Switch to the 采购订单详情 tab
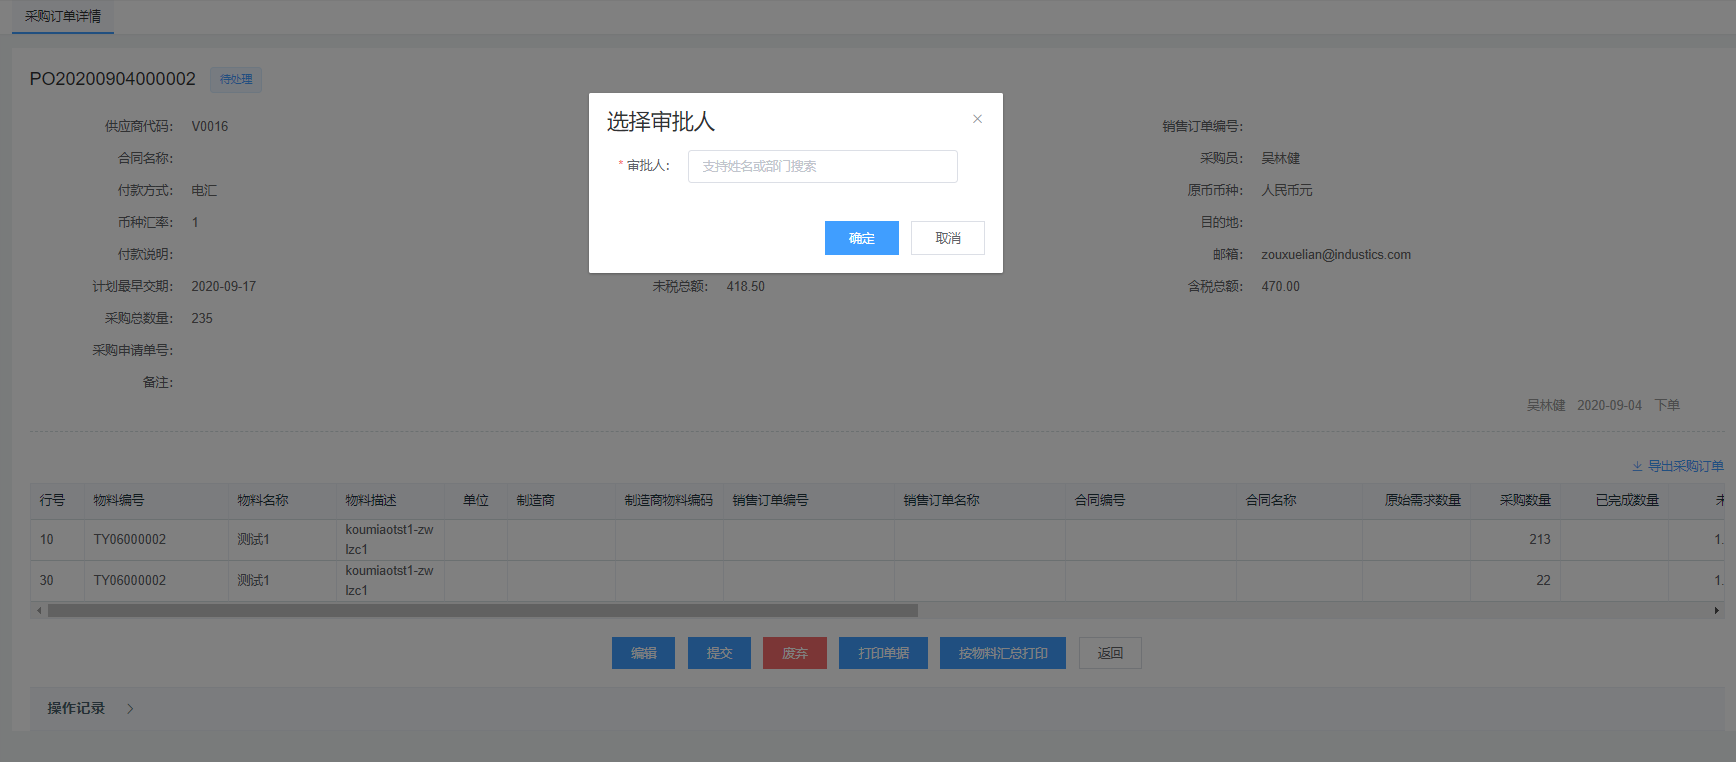Image resolution: width=1736 pixels, height=762 pixels. pyautogui.click(x=63, y=17)
